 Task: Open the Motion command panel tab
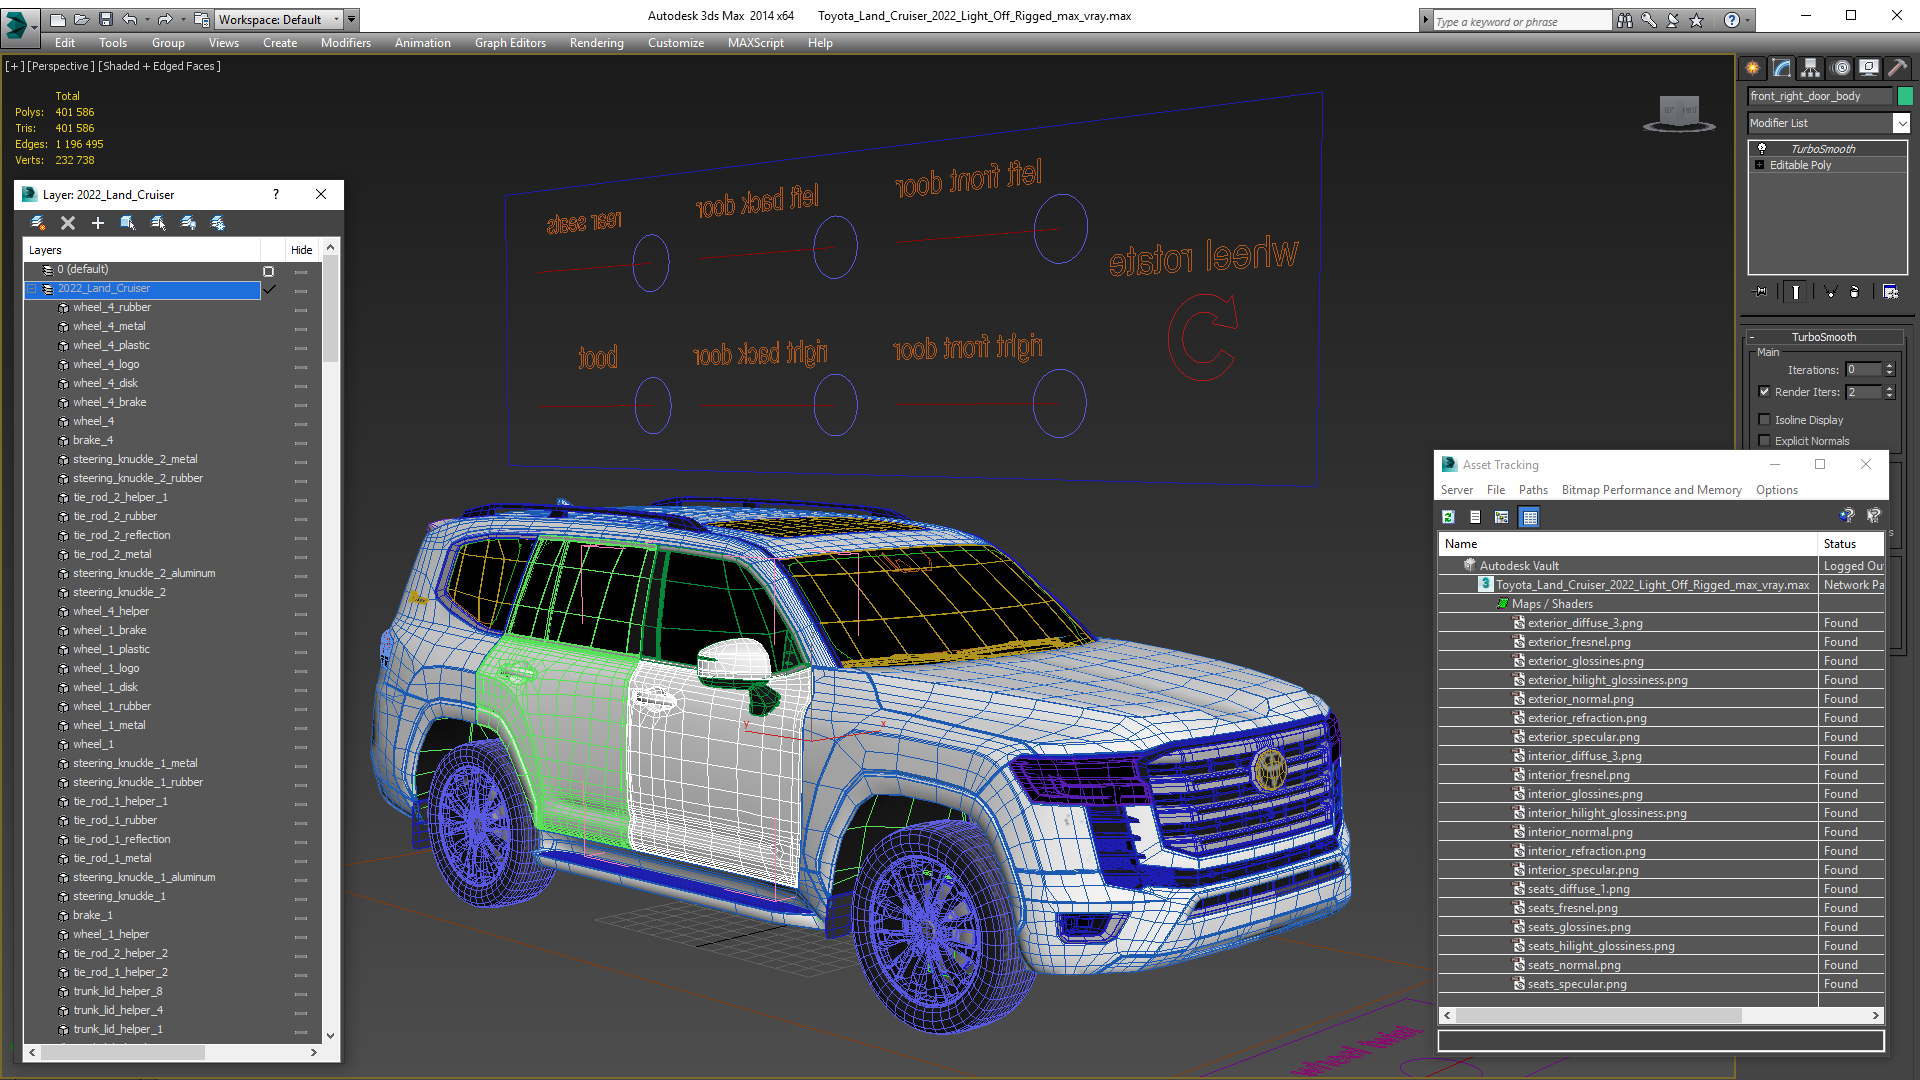(1841, 68)
